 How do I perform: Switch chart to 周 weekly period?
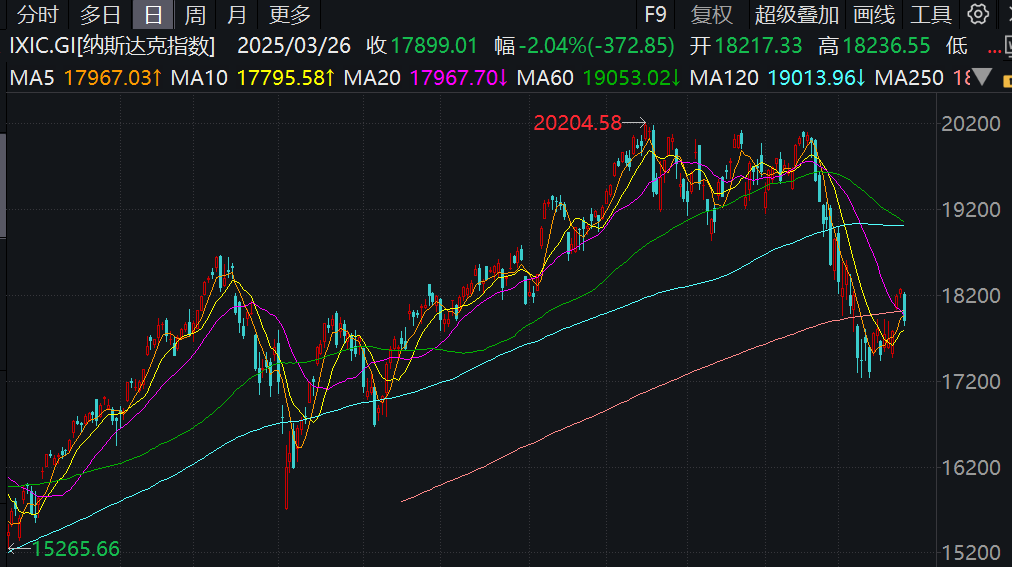click(195, 14)
